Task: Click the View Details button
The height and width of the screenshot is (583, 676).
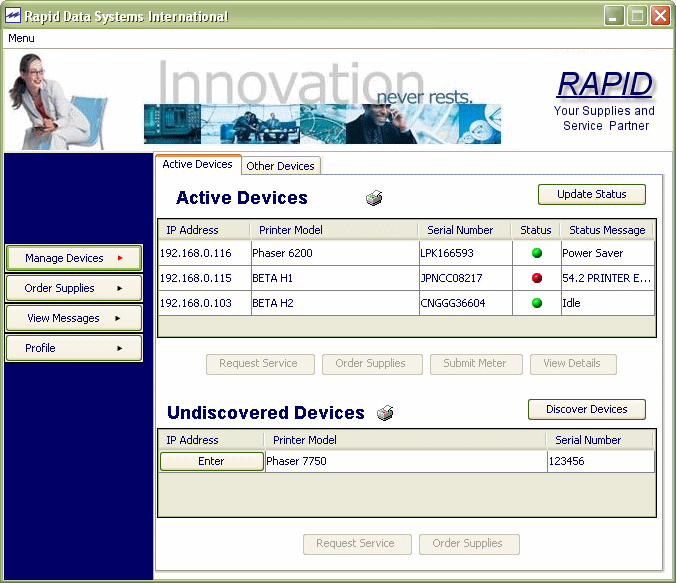Action: (x=573, y=364)
